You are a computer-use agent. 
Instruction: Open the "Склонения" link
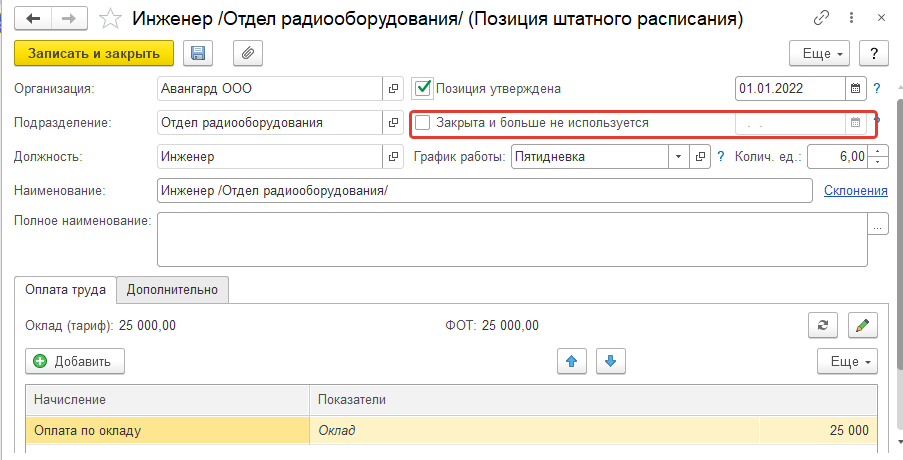pos(855,191)
